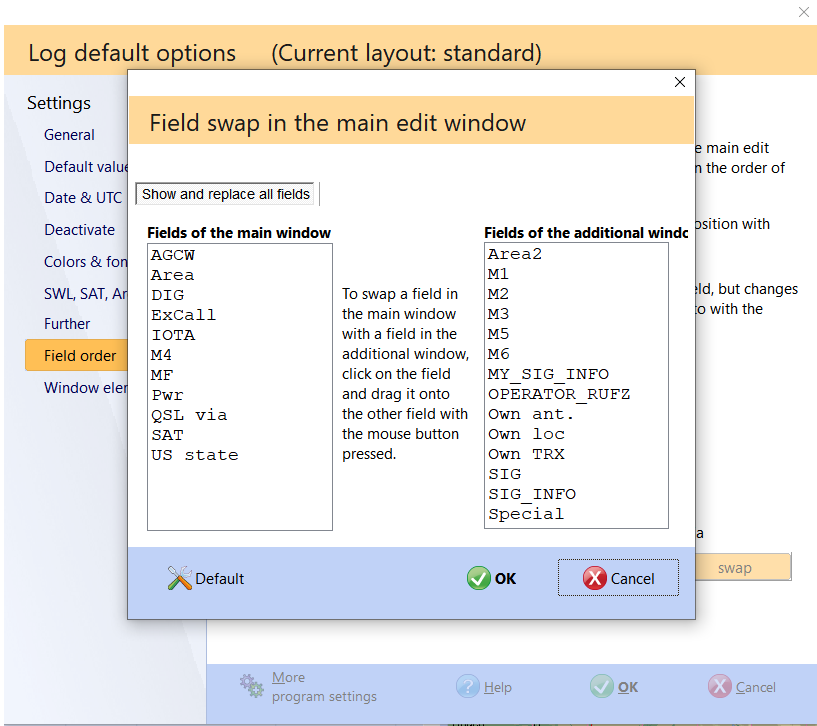Screen dimensions: 817x726
Task: Select M2 in additional window fields
Action: [x=576, y=294]
